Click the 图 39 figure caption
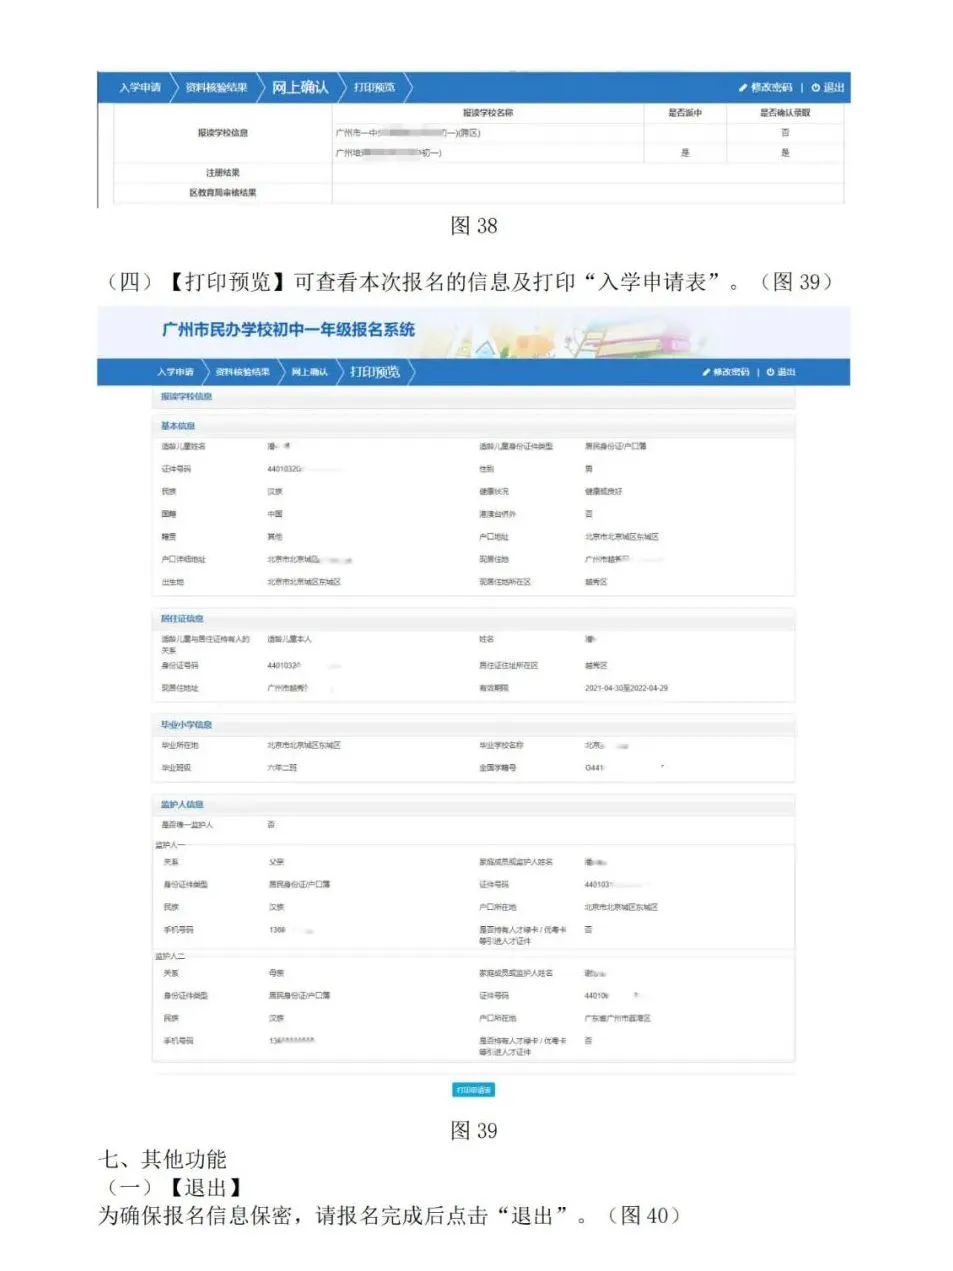Screen dimensions: 953x1271 [x=474, y=1131]
